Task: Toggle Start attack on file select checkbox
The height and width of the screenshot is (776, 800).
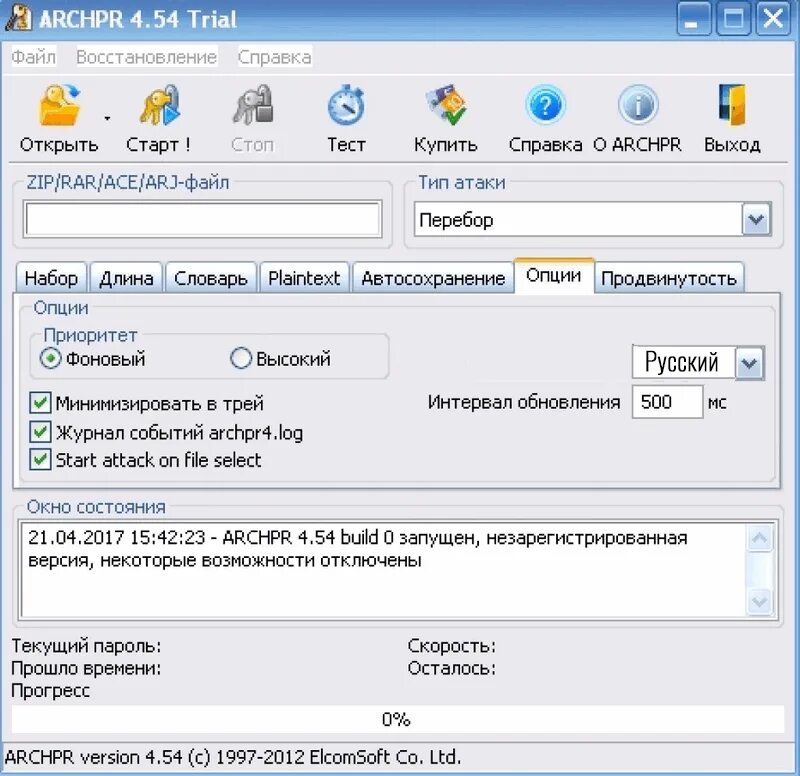Action: (40, 460)
